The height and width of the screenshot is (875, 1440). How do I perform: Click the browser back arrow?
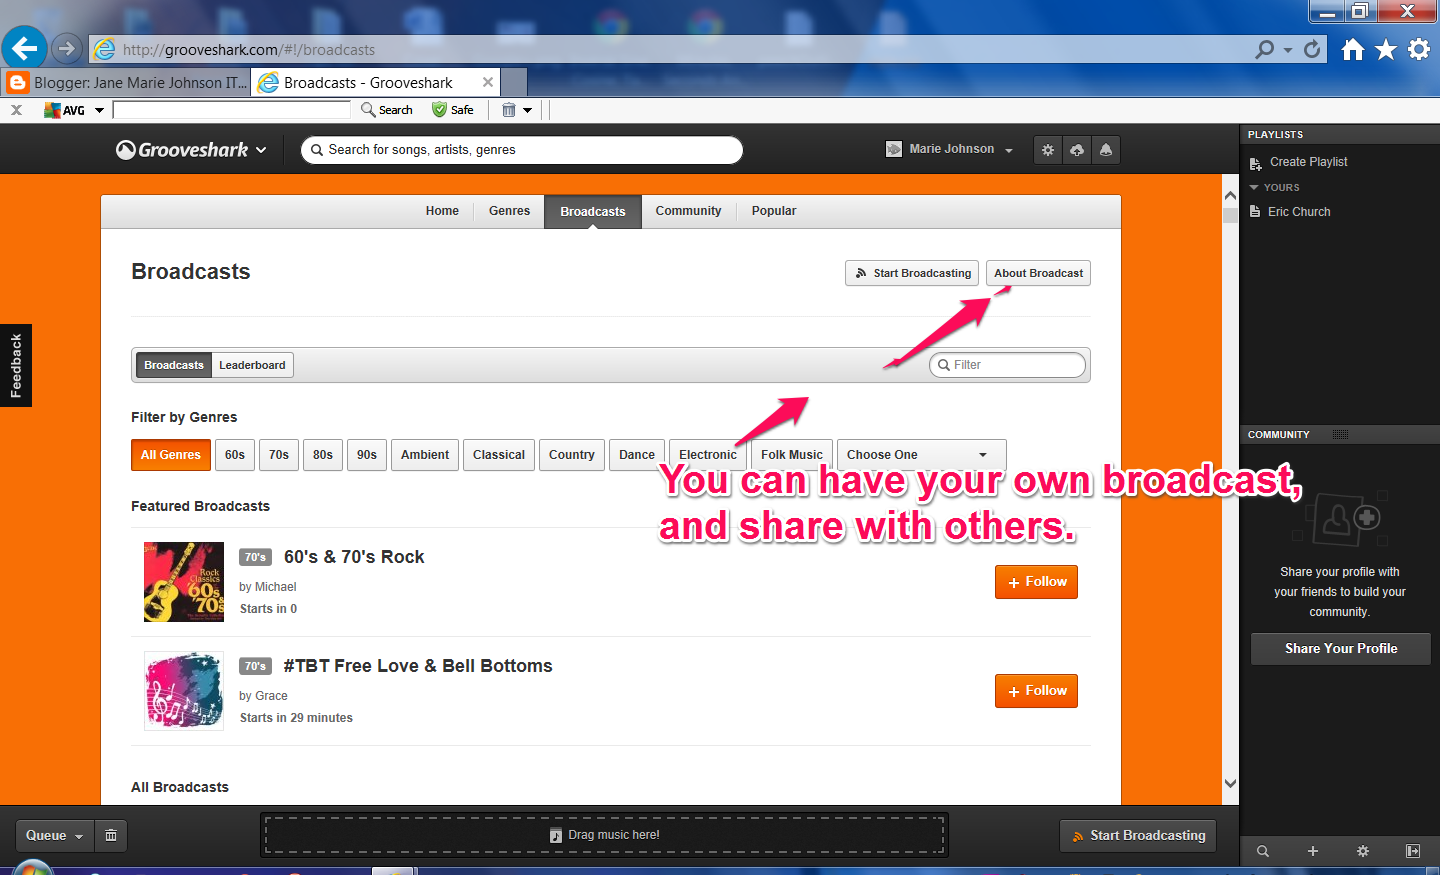click(x=24, y=47)
